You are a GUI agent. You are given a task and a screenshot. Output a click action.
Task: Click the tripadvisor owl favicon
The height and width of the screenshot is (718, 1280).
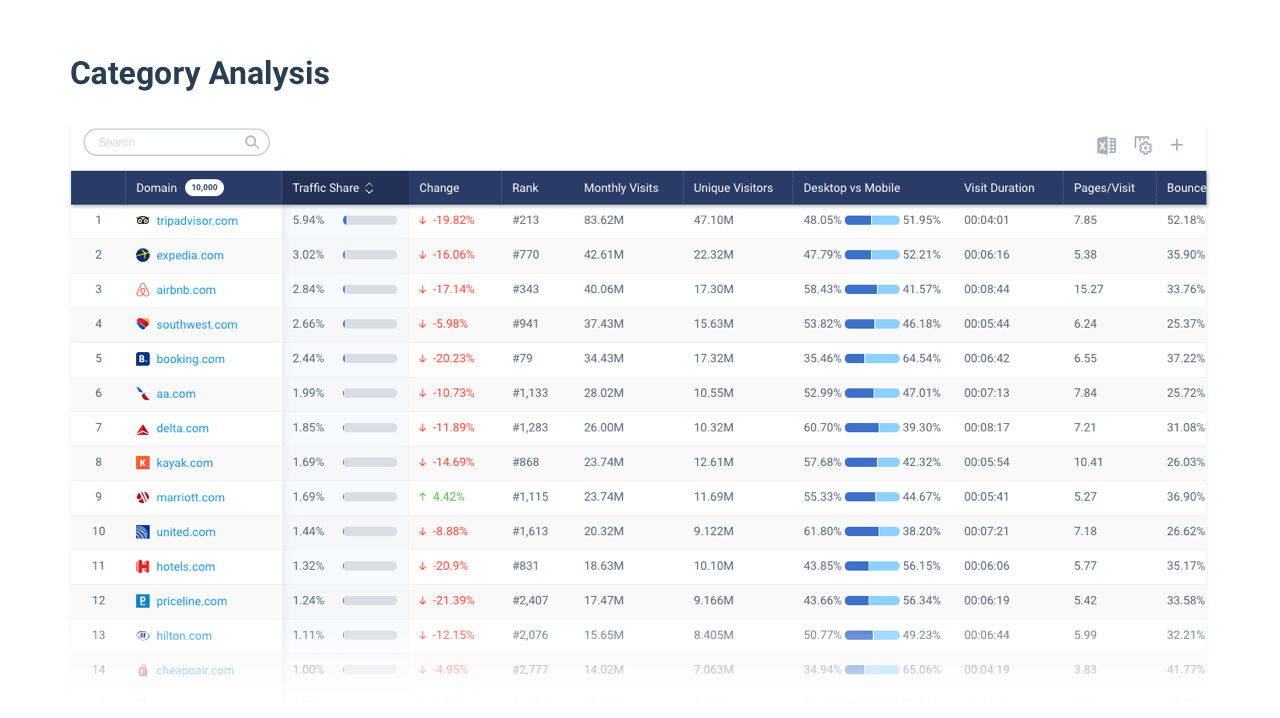(143, 221)
